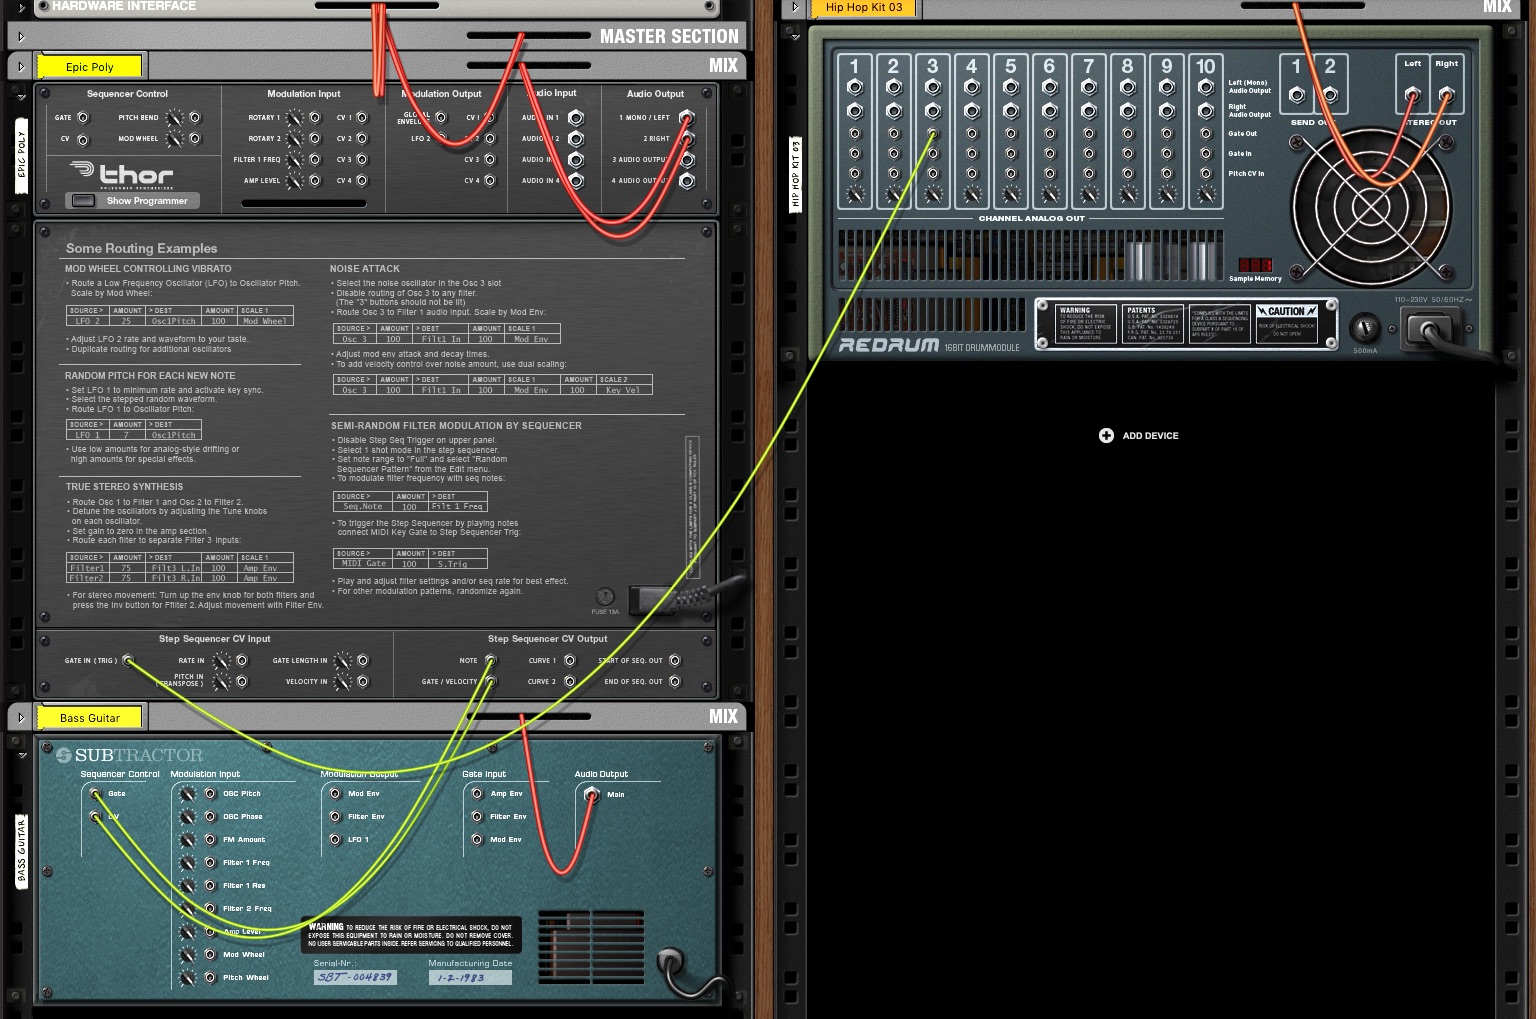Screen dimensions: 1536x1019
Task: Click Subtractor's Amp Env gate input jack
Action: [477, 794]
